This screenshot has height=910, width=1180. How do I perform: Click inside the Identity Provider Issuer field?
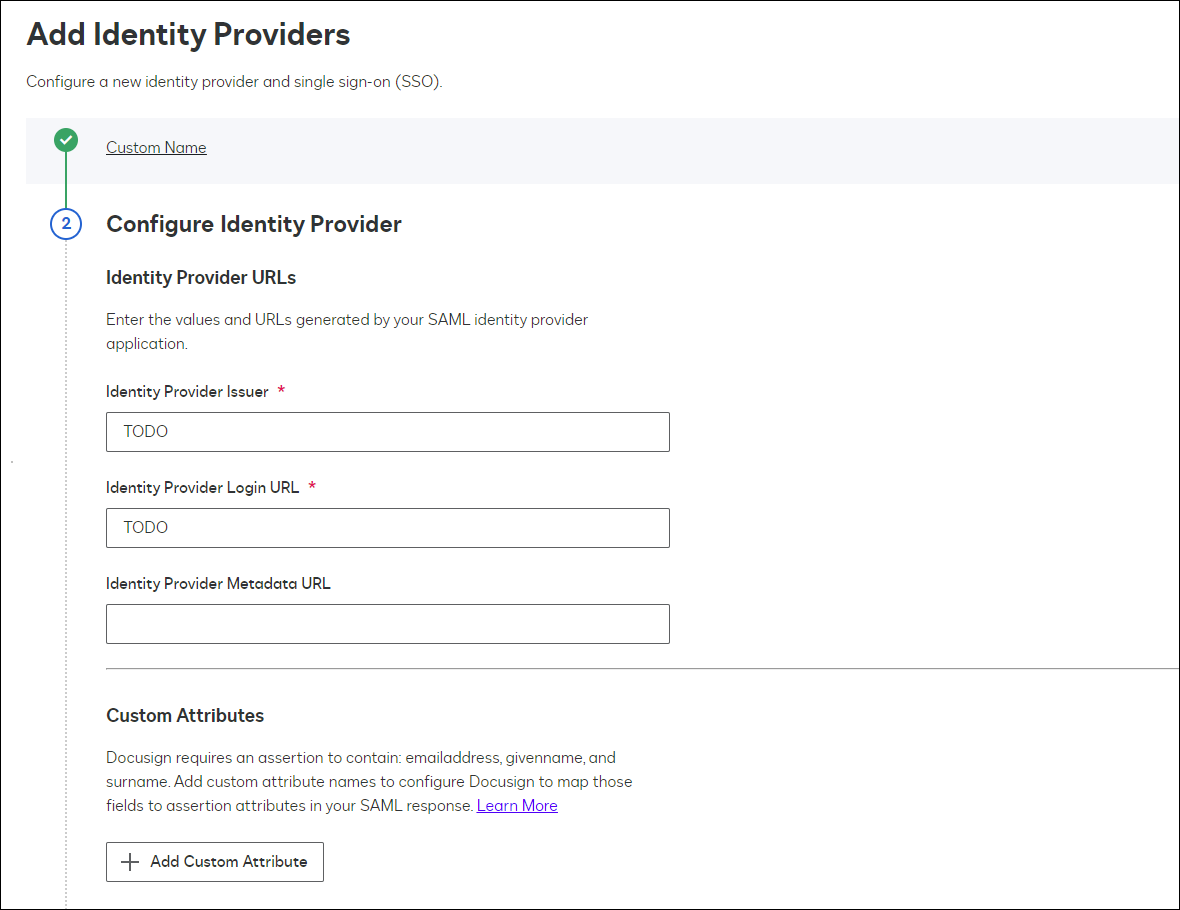(x=388, y=431)
